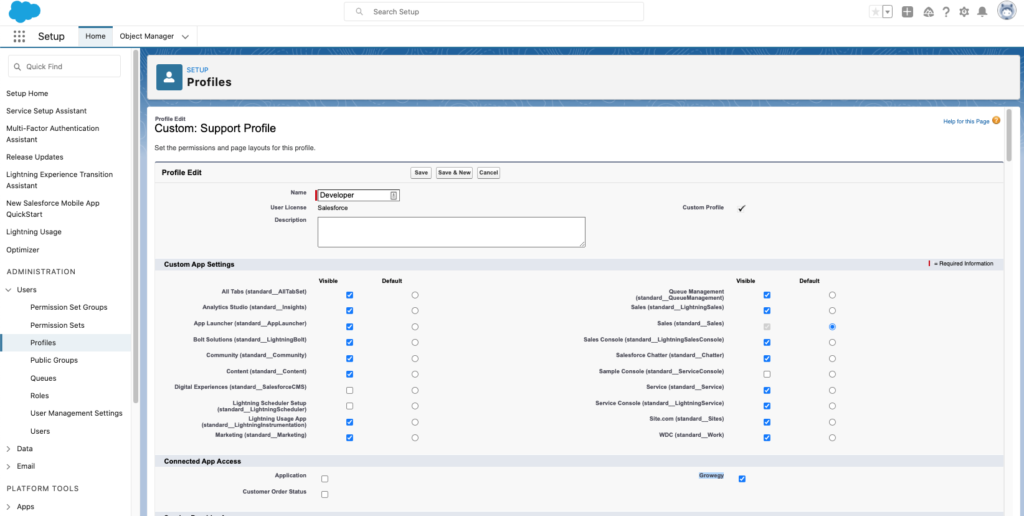Click the main page vertical scrollbar
The height and width of the screenshot is (516, 1024).
click(x=1009, y=134)
